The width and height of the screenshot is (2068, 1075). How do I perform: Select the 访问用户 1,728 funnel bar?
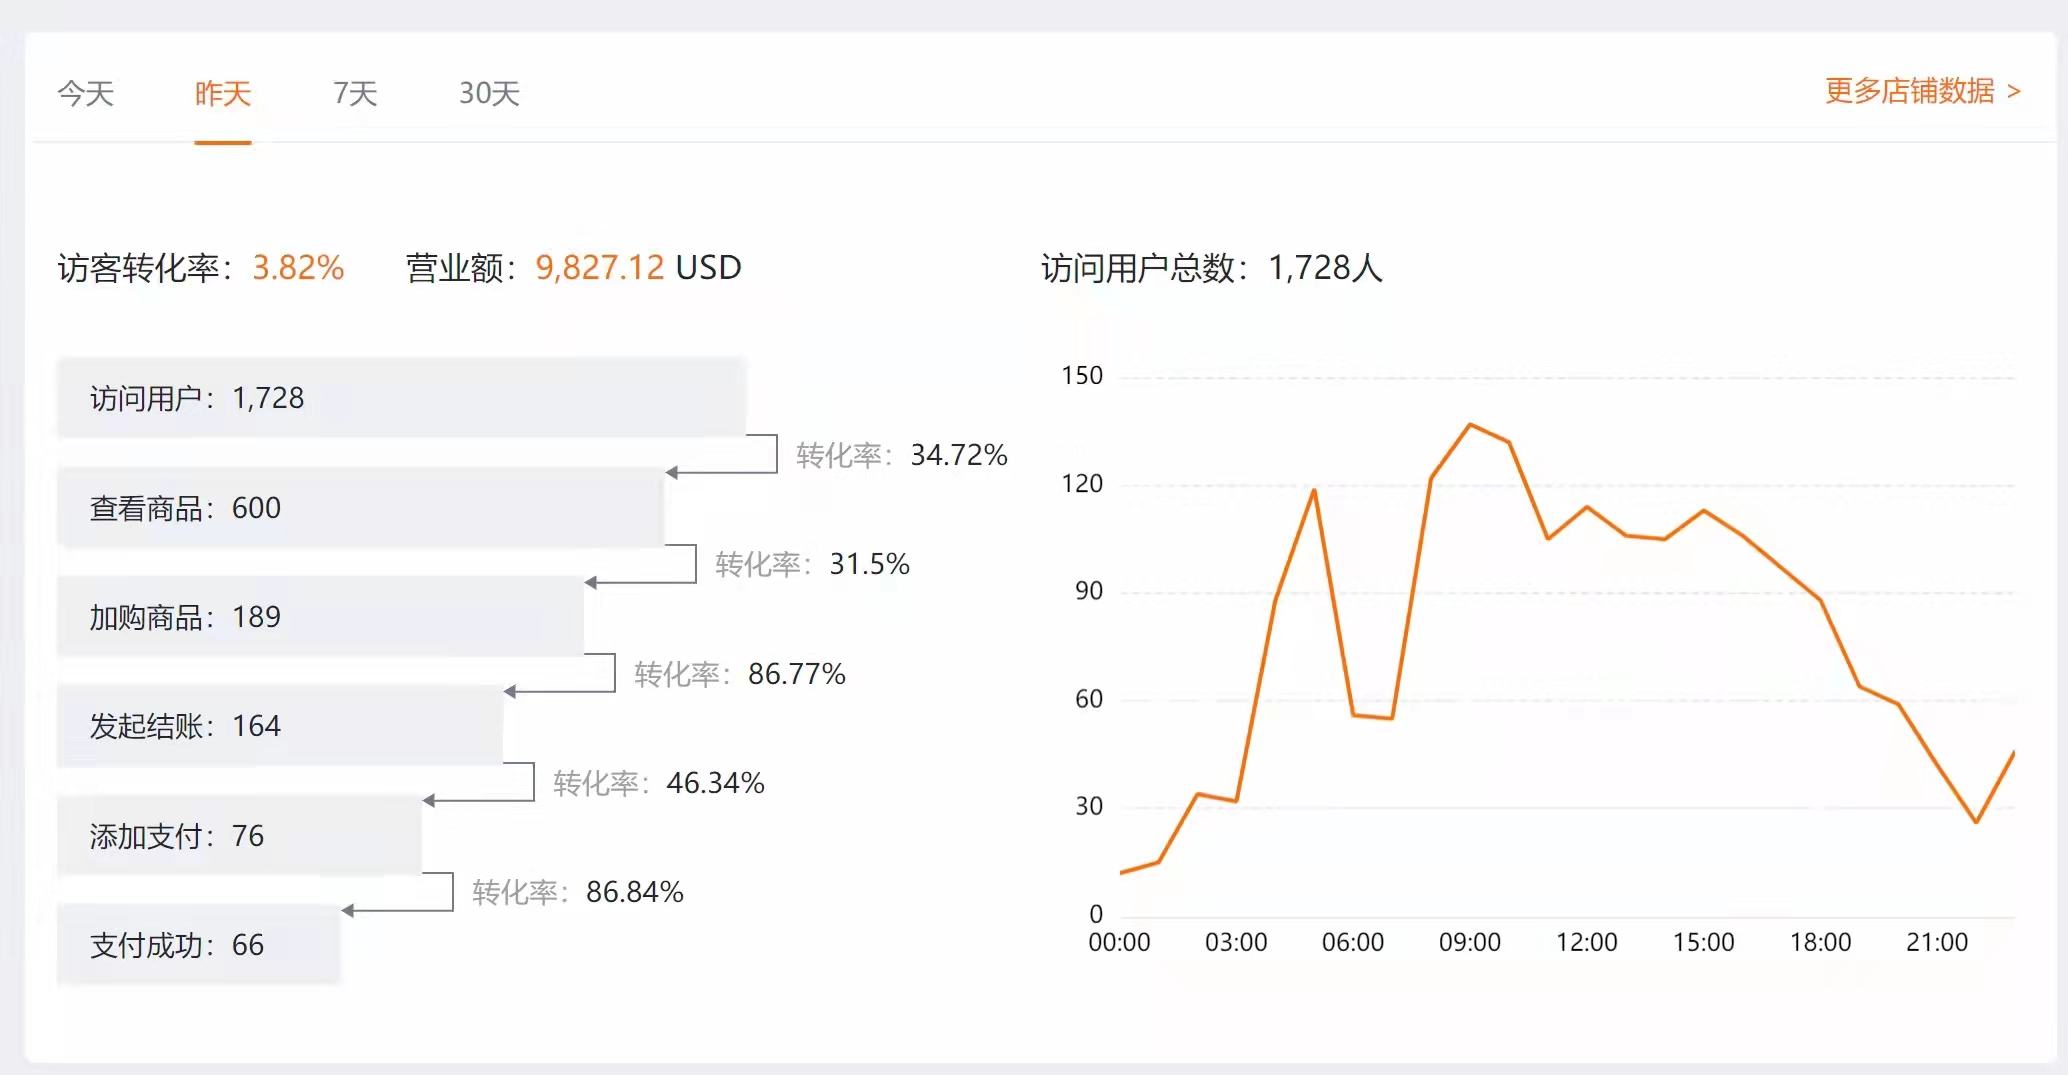400,397
